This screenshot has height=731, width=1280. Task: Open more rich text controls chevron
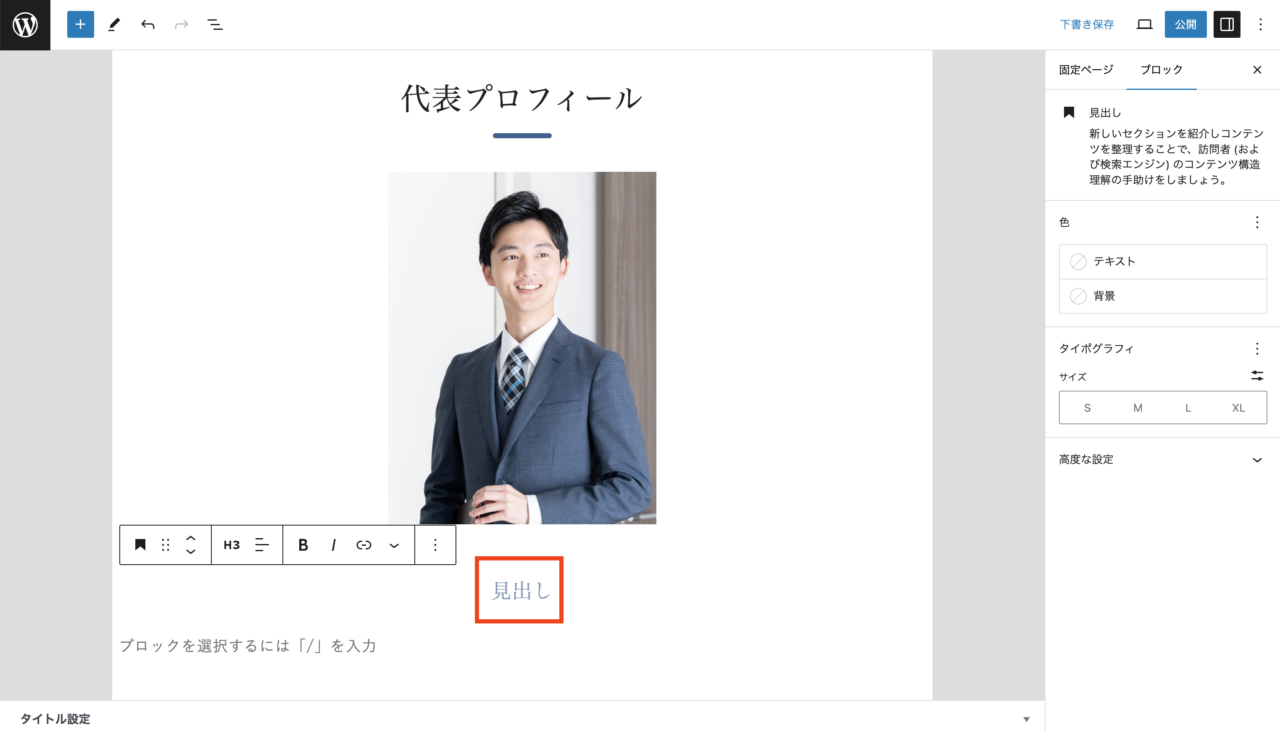point(394,545)
